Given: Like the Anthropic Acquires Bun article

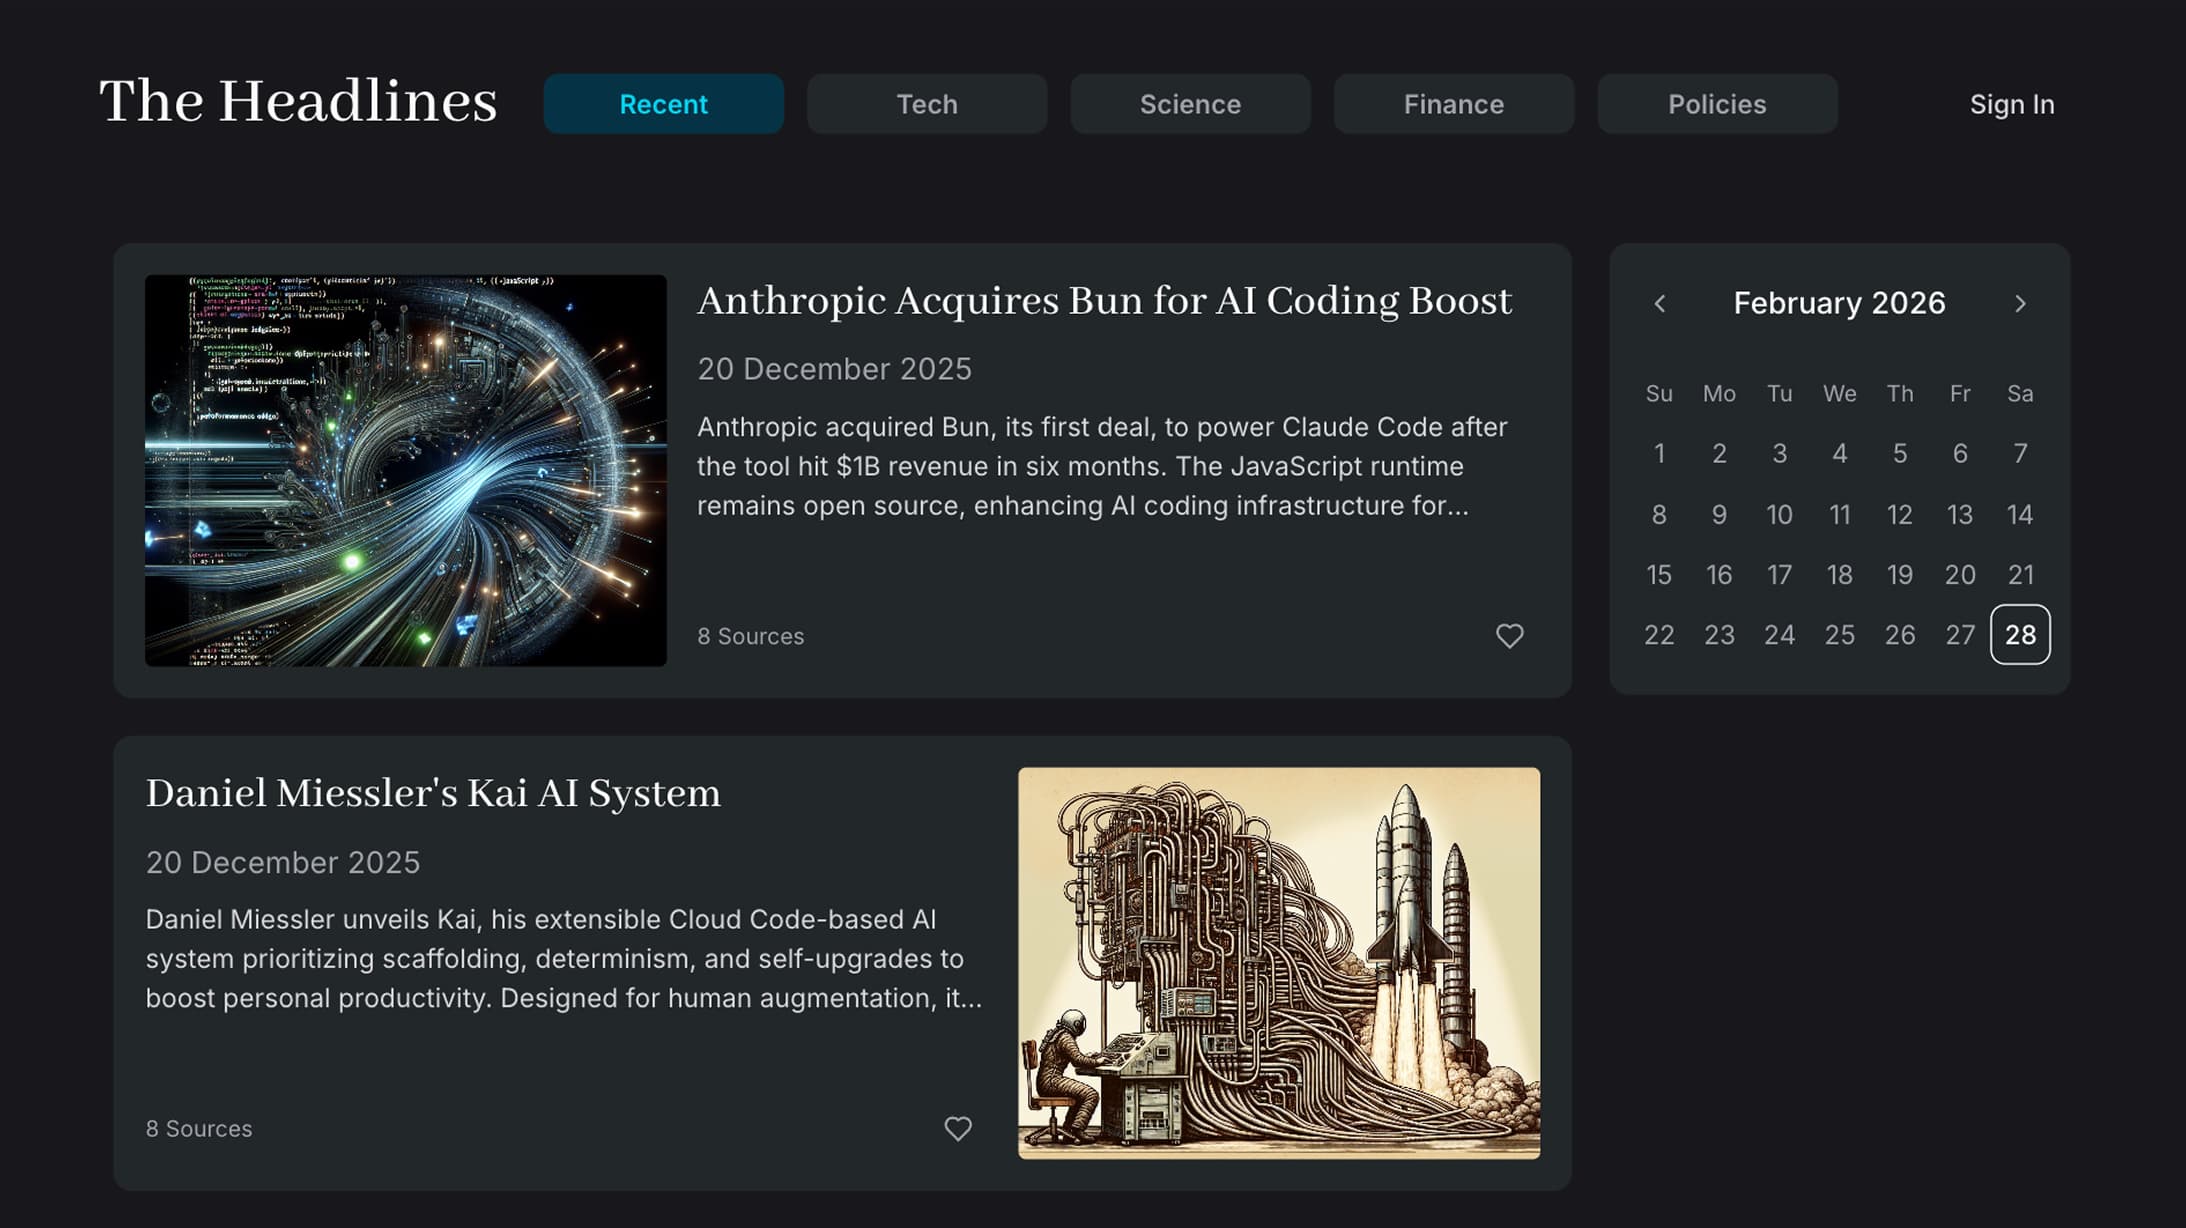Looking at the screenshot, I should tap(1509, 636).
